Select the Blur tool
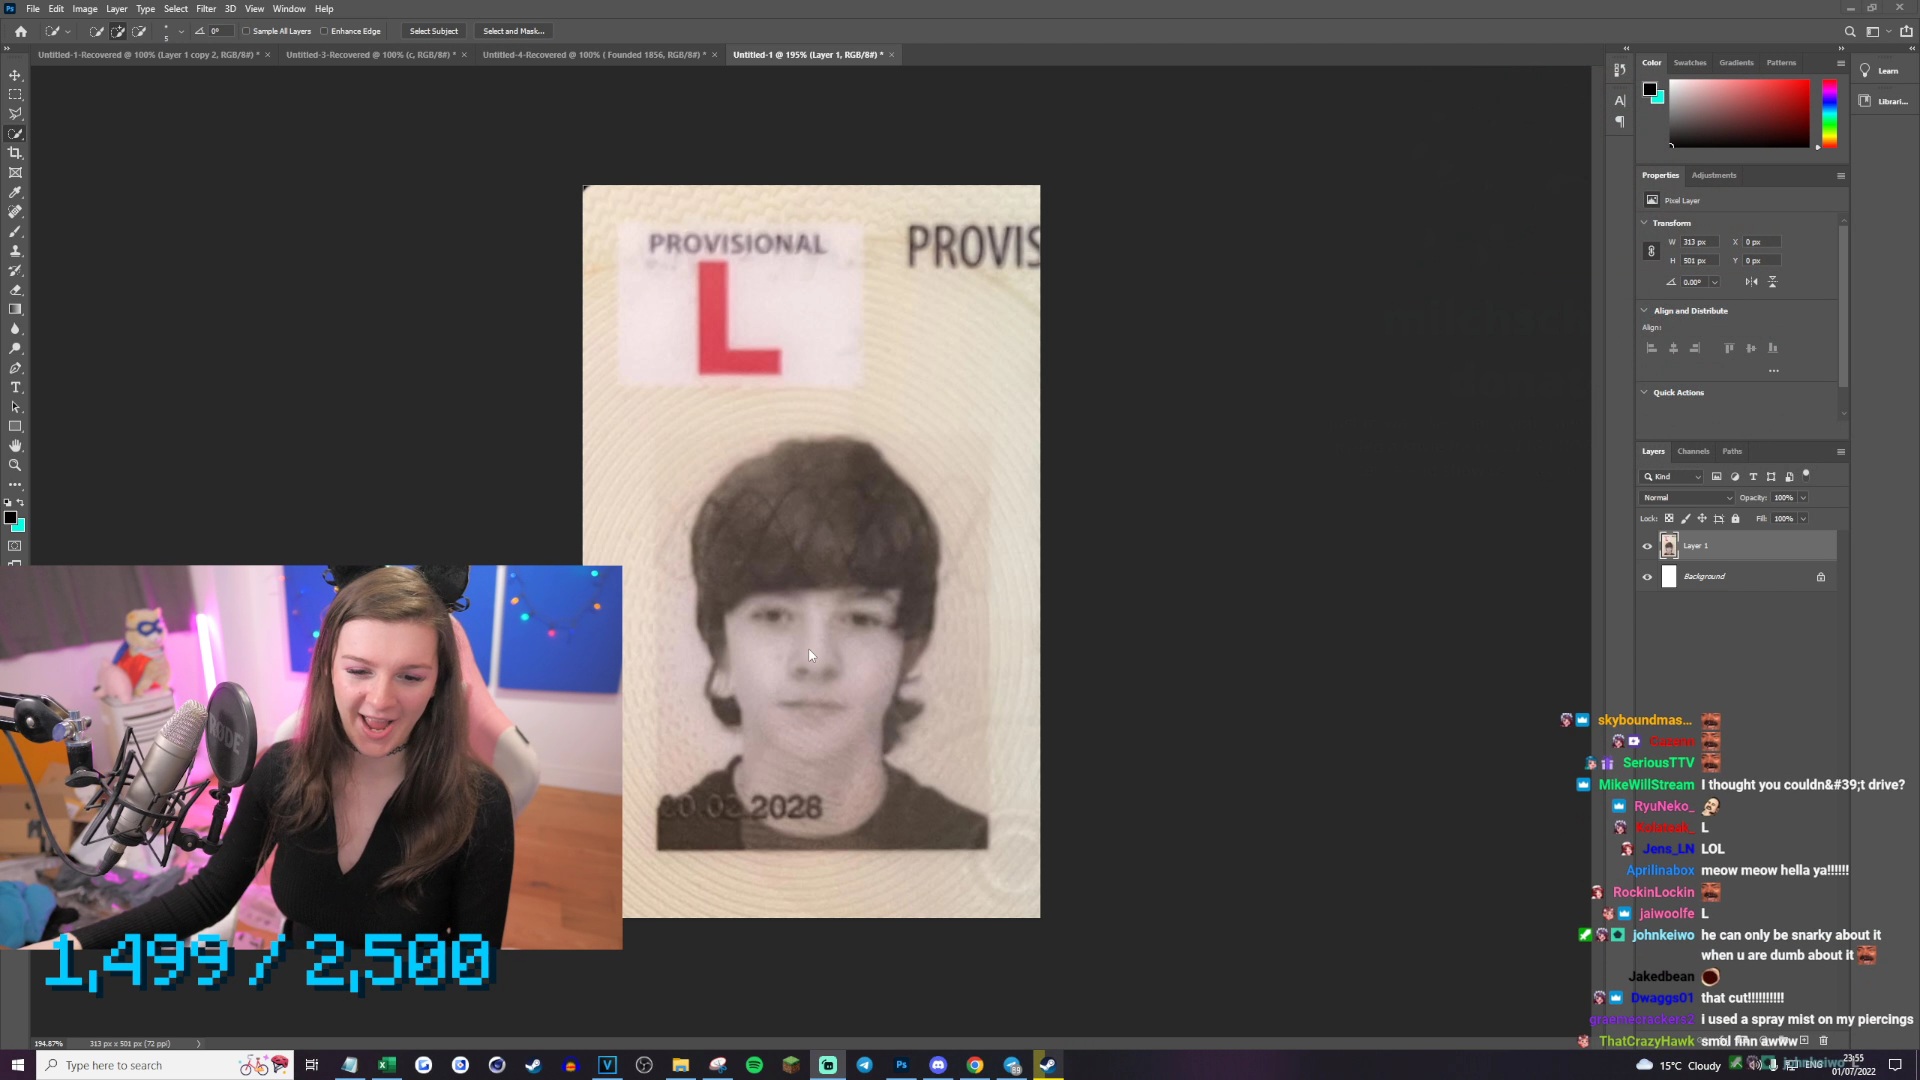 click(x=15, y=329)
